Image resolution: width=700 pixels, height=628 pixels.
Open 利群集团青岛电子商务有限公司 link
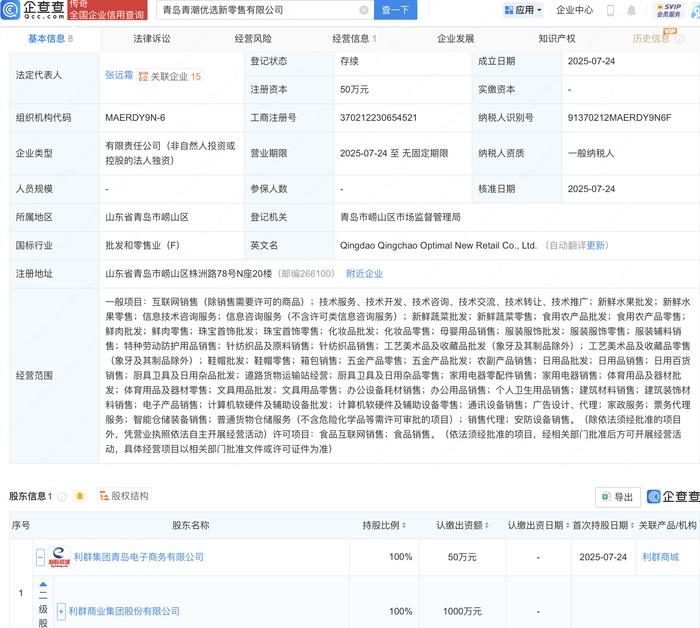pos(139,557)
